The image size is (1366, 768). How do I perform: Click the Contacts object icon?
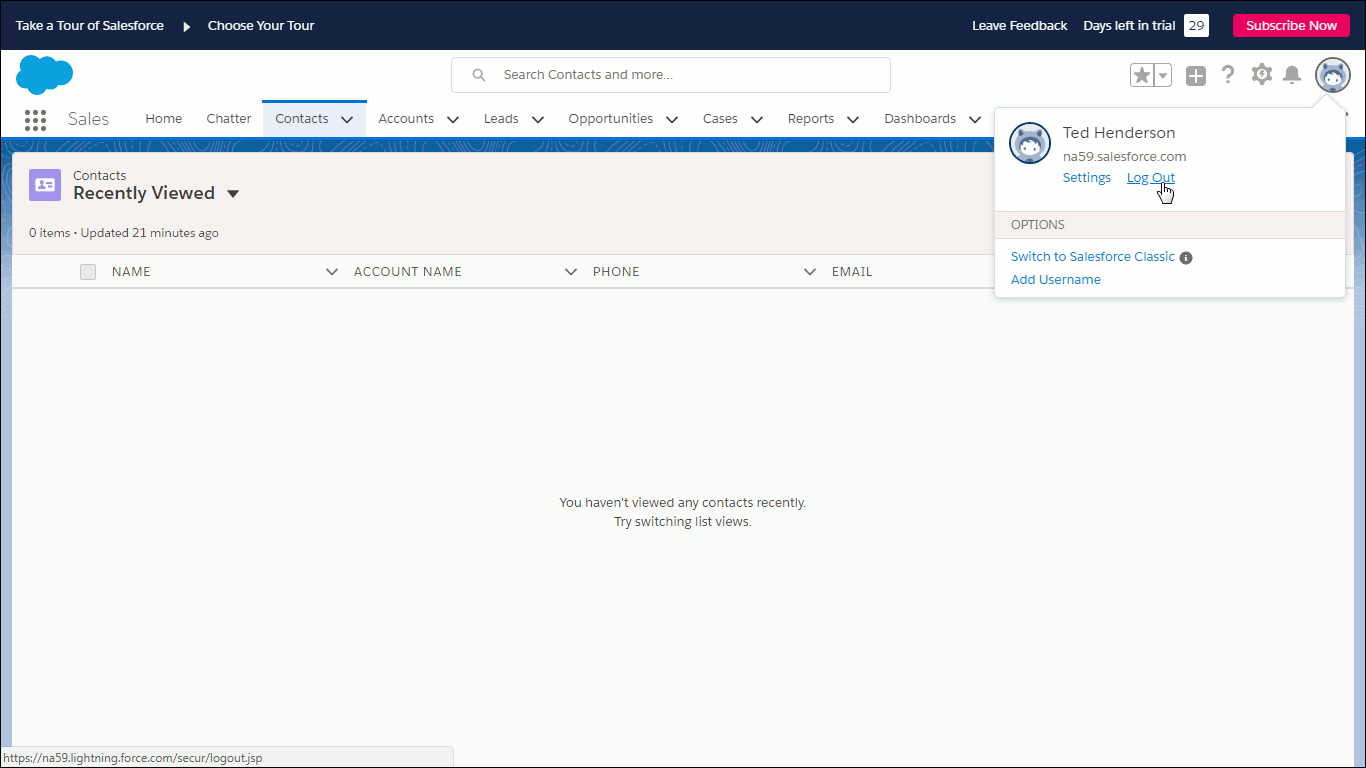45,185
